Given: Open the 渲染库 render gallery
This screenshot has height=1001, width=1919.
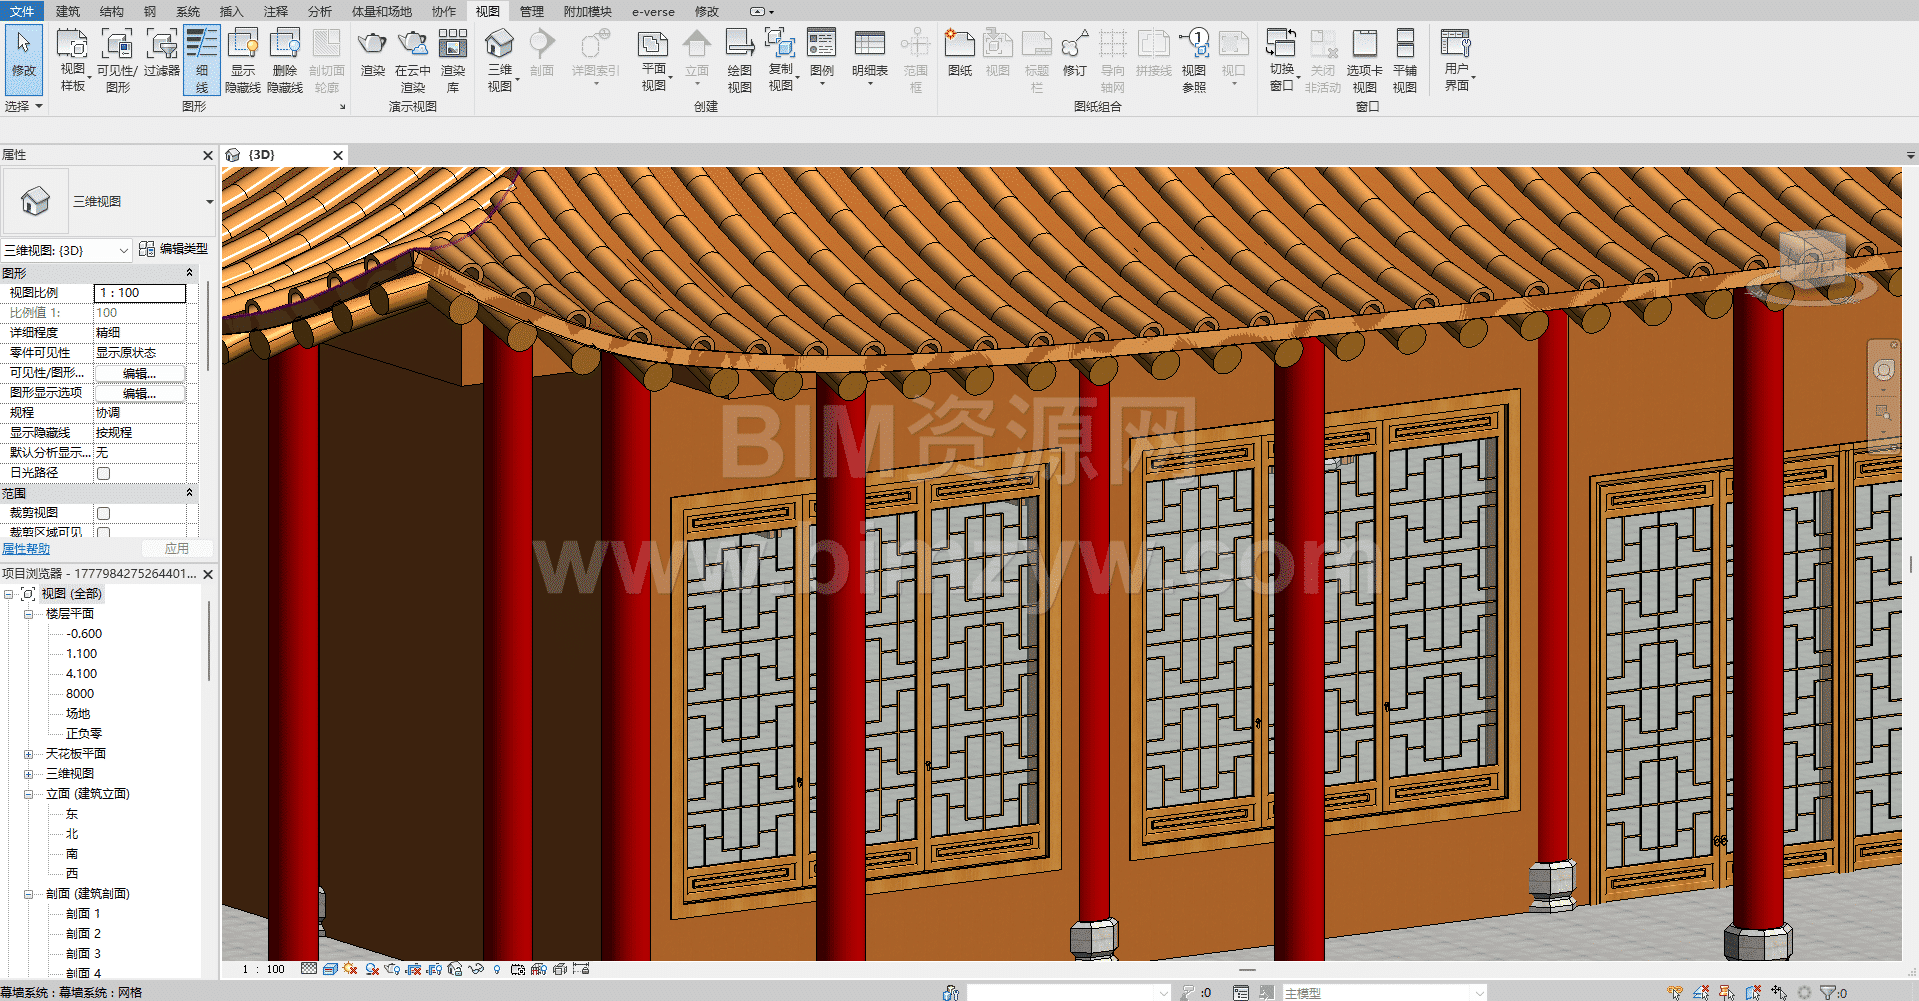Looking at the screenshot, I should coord(453,60).
